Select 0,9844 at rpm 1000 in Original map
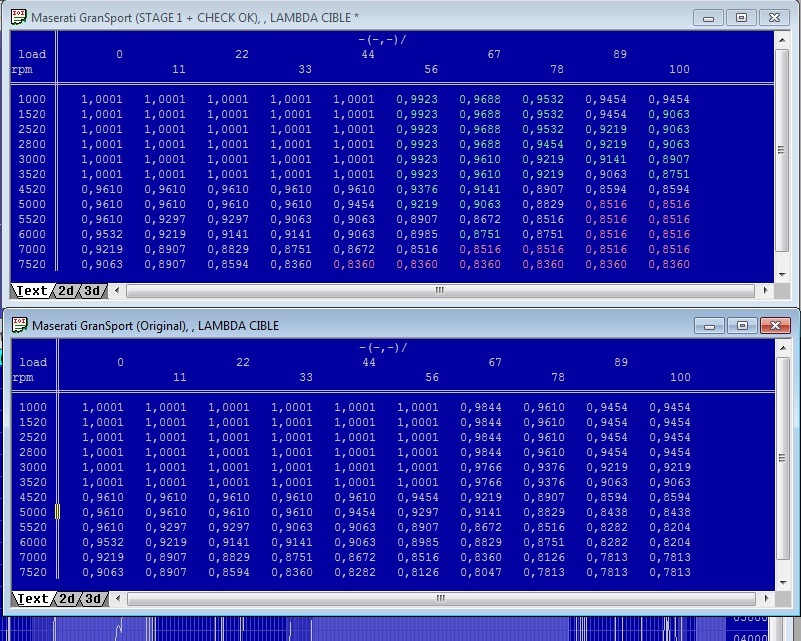 [x=481, y=407]
